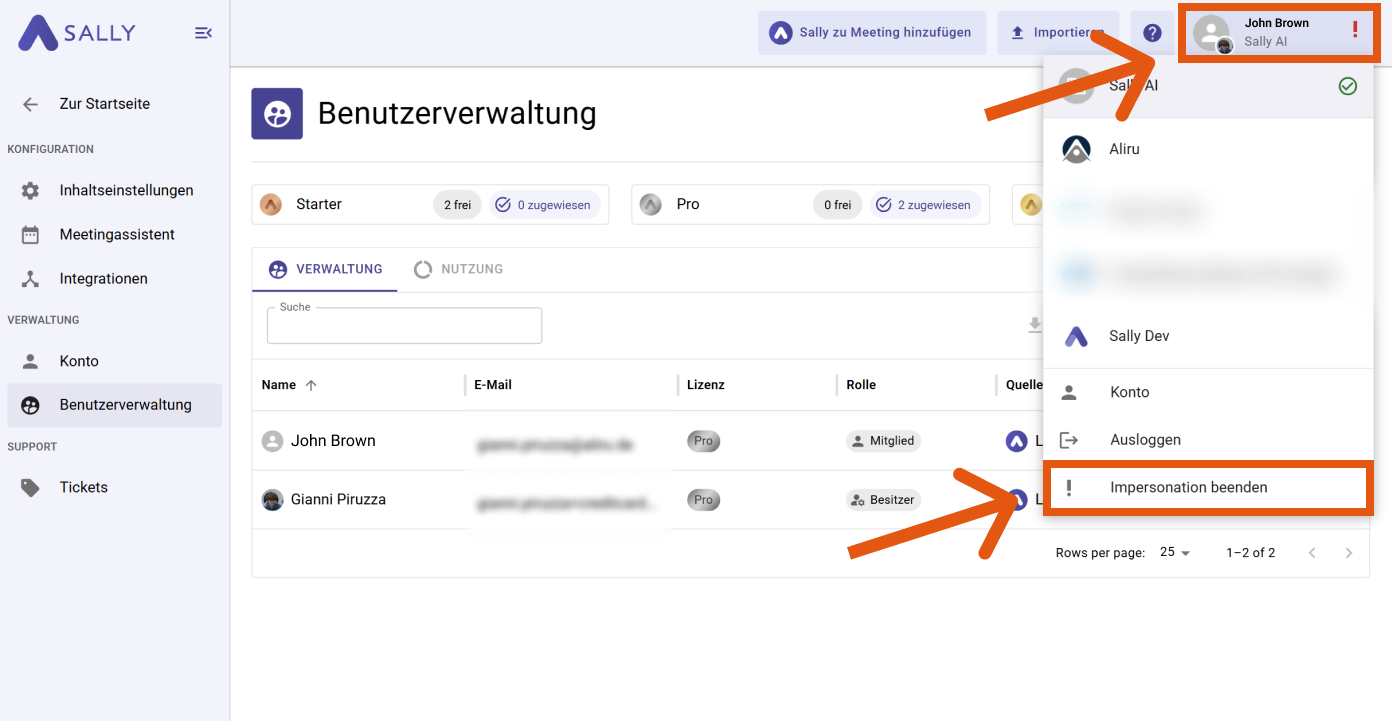Image resolution: width=1392 pixels, height=721 pixels.
Task: Click the Importieren button
Action: click(1057, 33)
